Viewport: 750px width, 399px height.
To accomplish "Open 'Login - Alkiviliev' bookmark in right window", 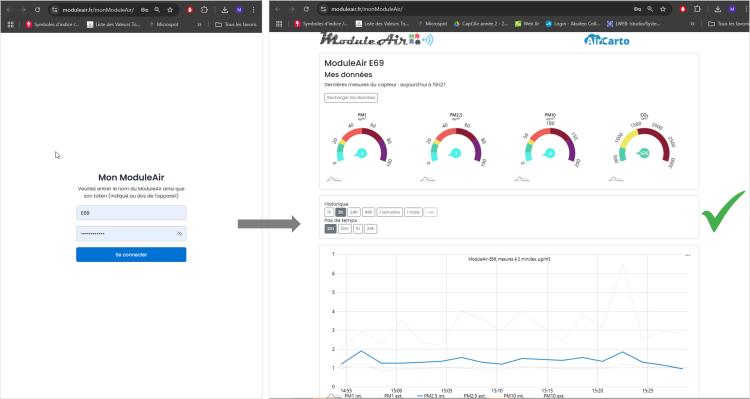I will coord(572,23).
